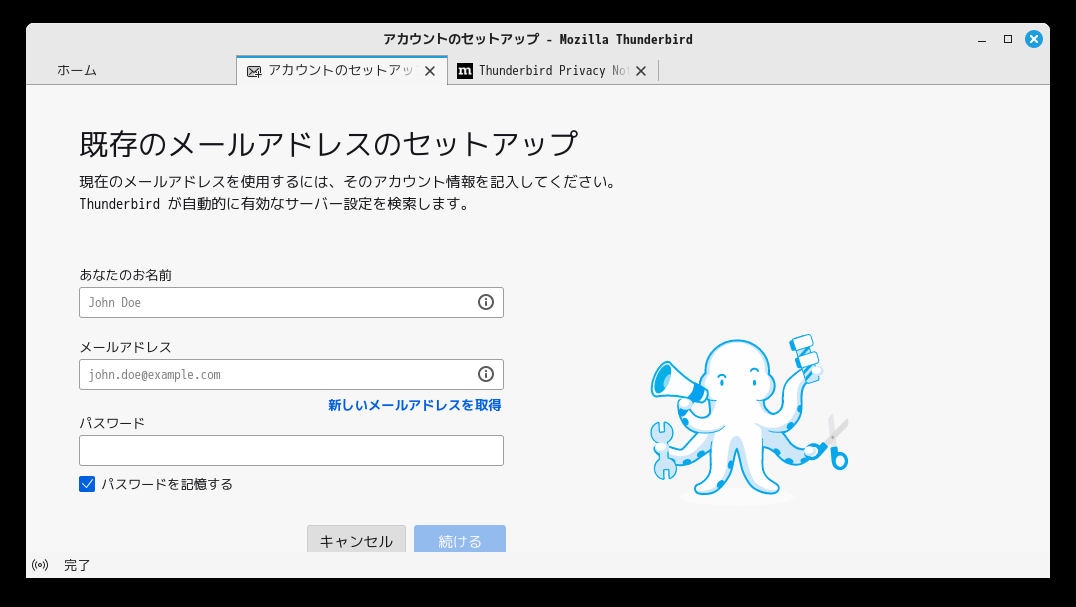Focus the パスワード input field
The height and width of the screenshot is (607, 1076).
pos(291,451)
